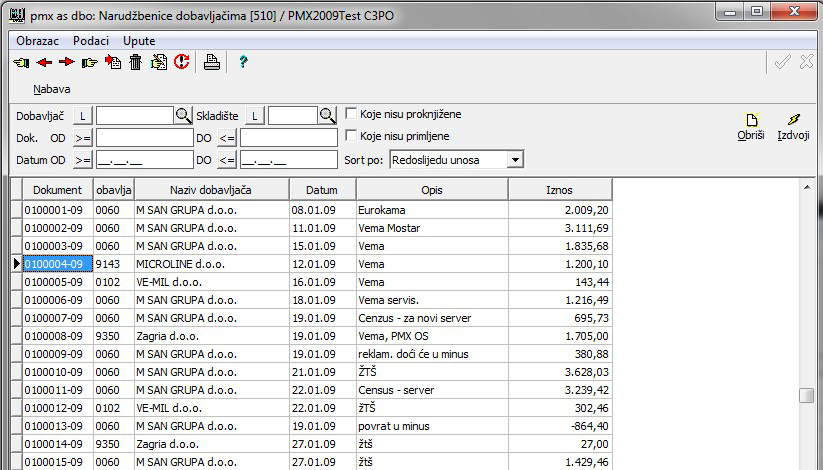
Task: Click the Iznos column header
Action: tap(560, 190)
